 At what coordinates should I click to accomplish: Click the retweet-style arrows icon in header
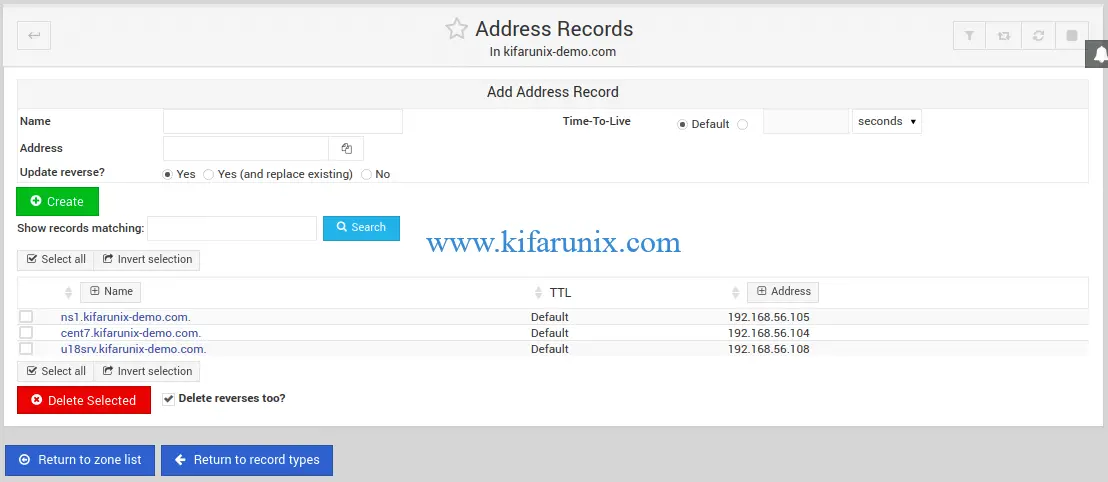click(x=1003, y=36)
